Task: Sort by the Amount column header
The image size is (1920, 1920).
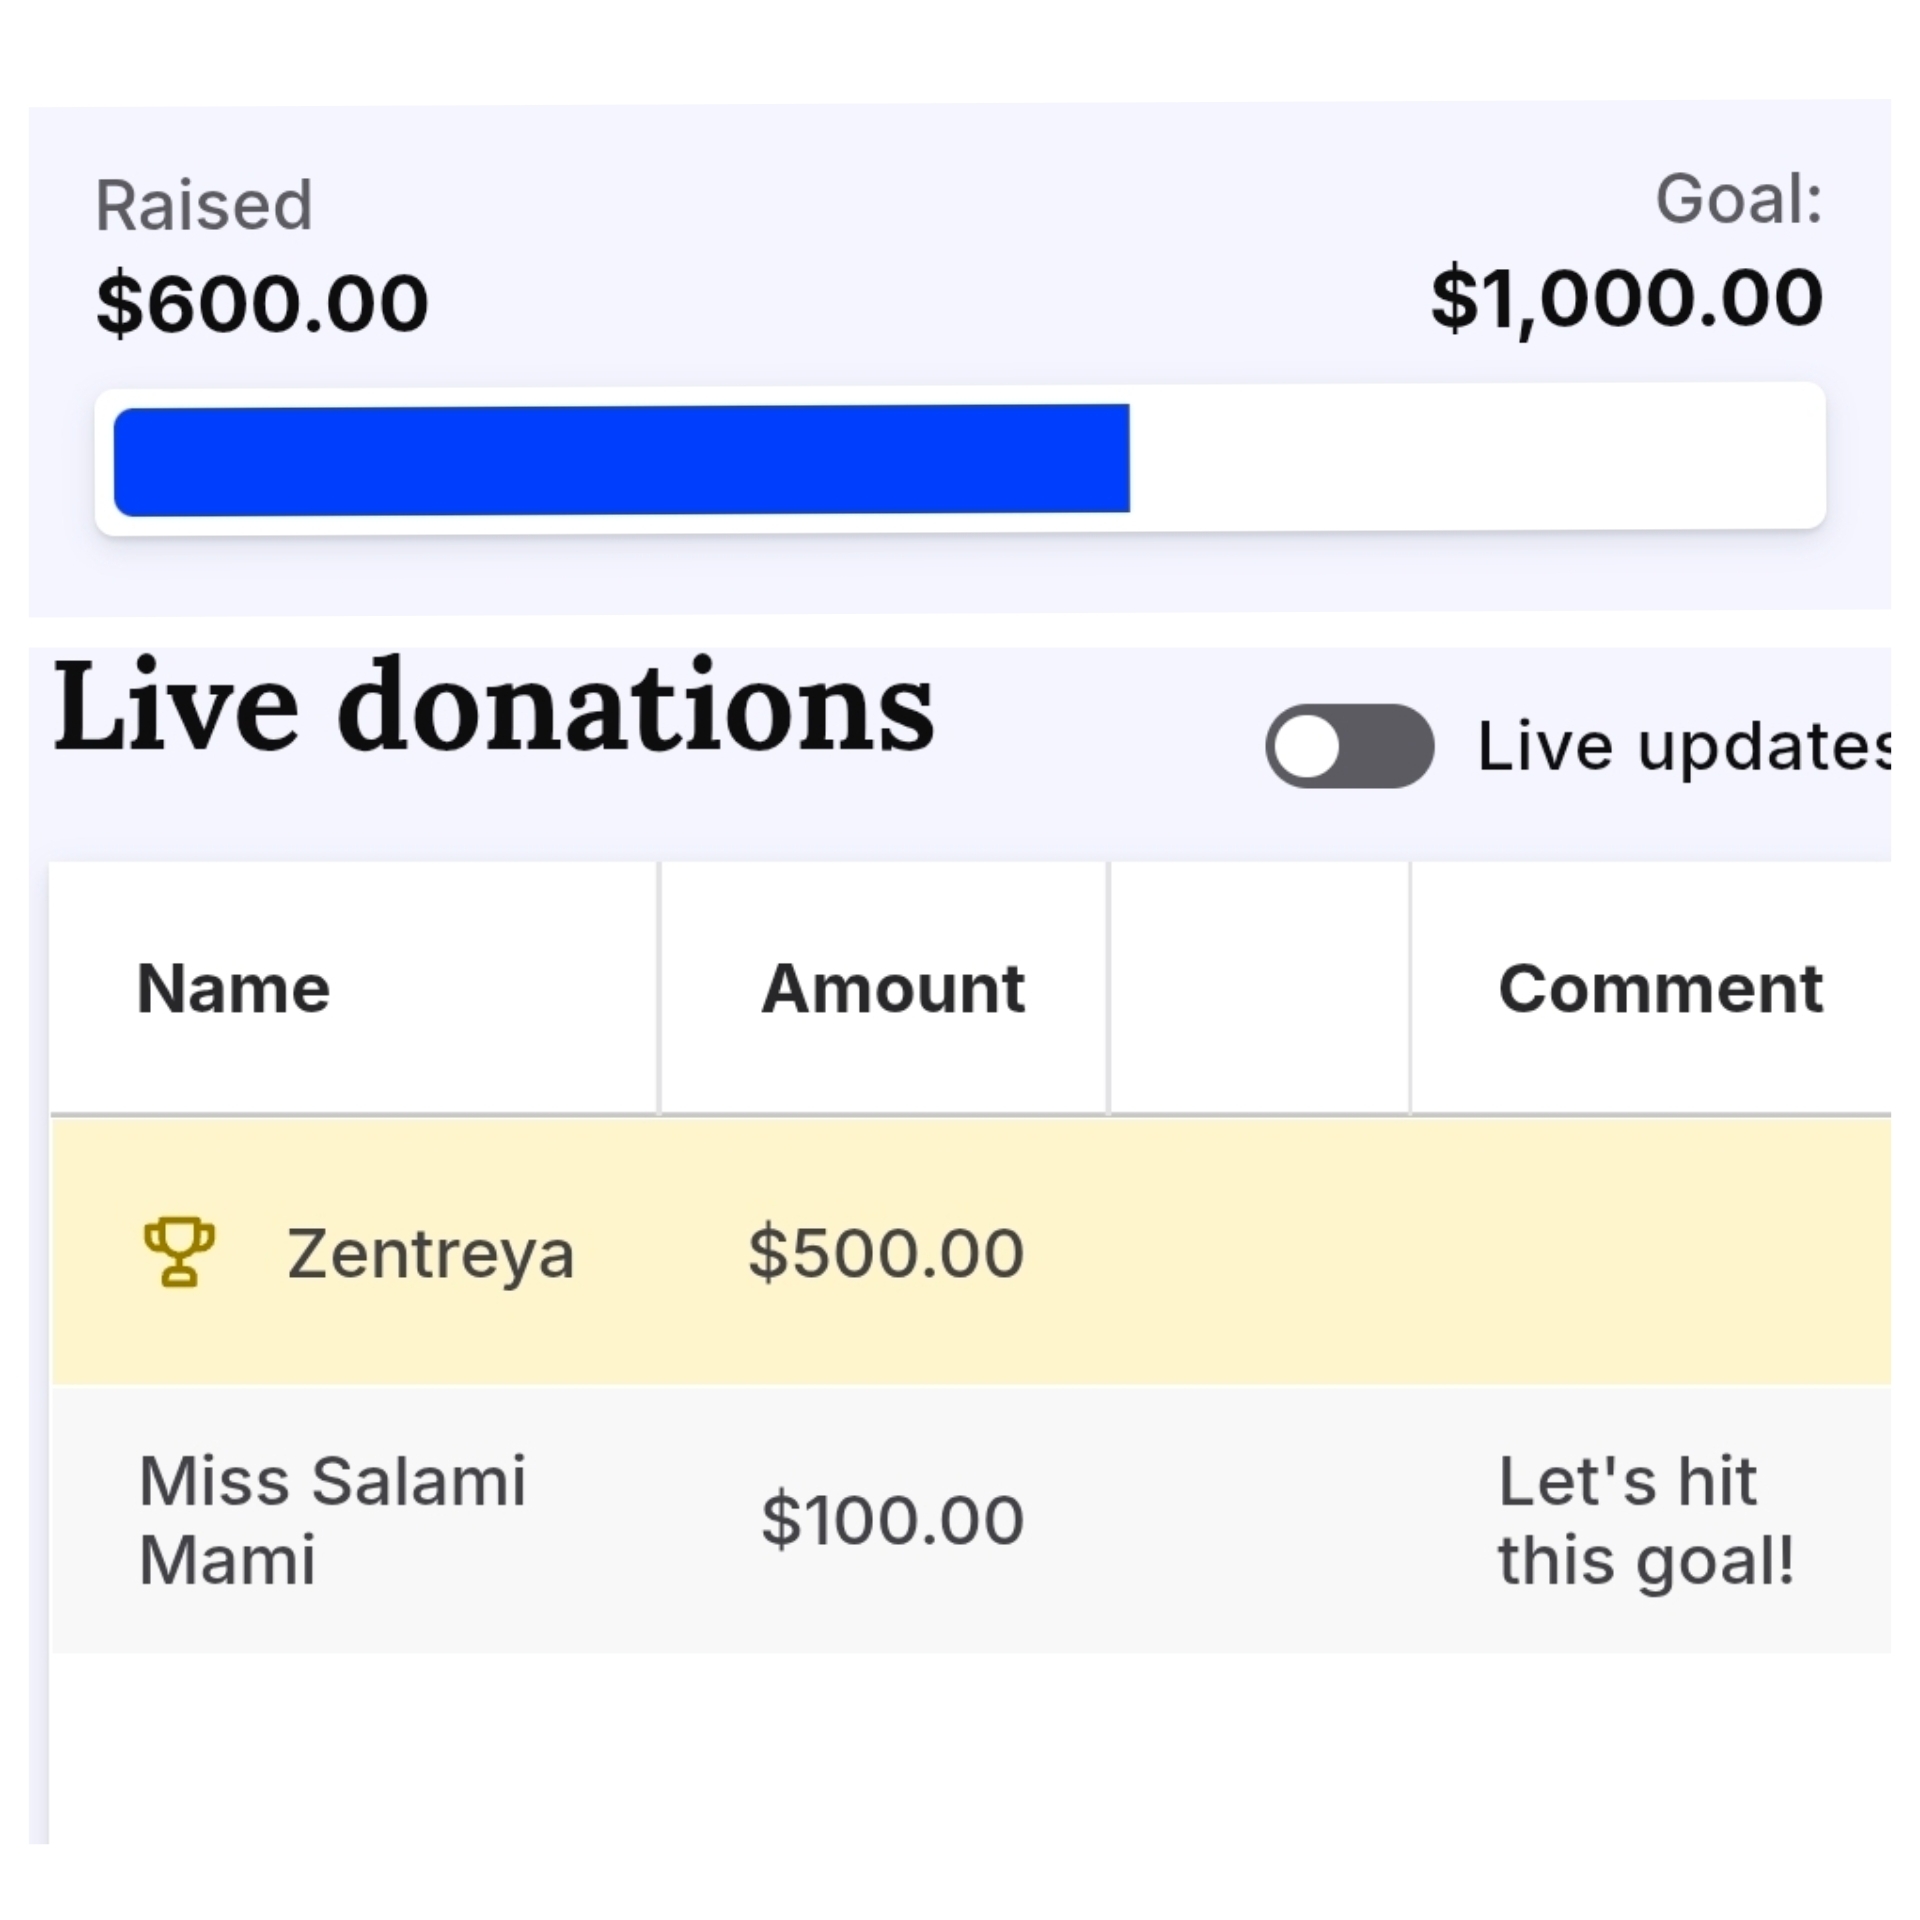Action: pos(892,989)
